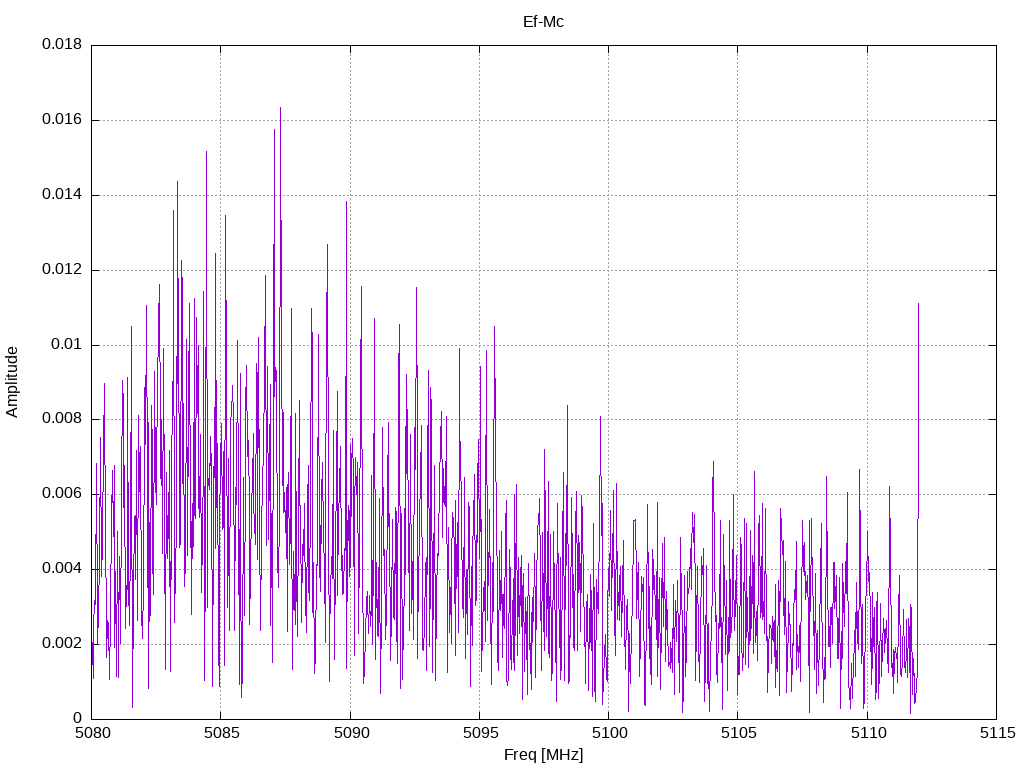Select the 5085 x-axis tick label
This screenshot has width=1024, height=768.
[x=220, y=733]
